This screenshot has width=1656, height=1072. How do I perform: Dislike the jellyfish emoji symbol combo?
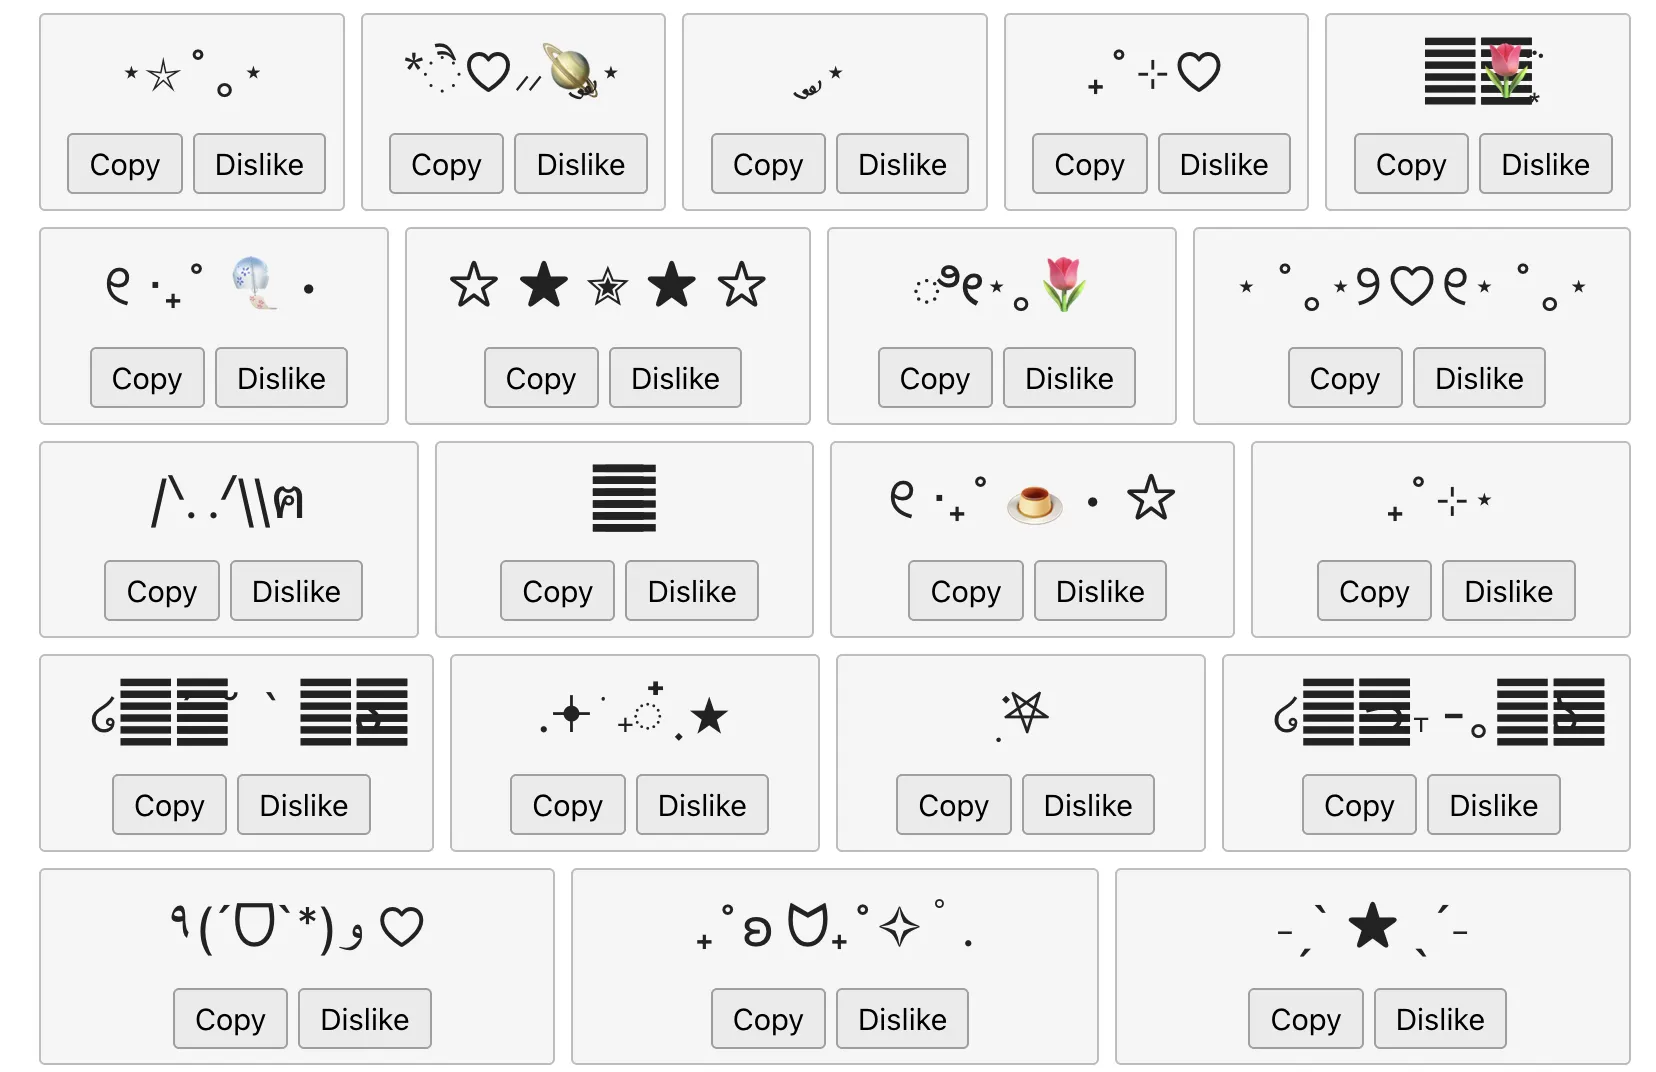(x=281, y=378)
